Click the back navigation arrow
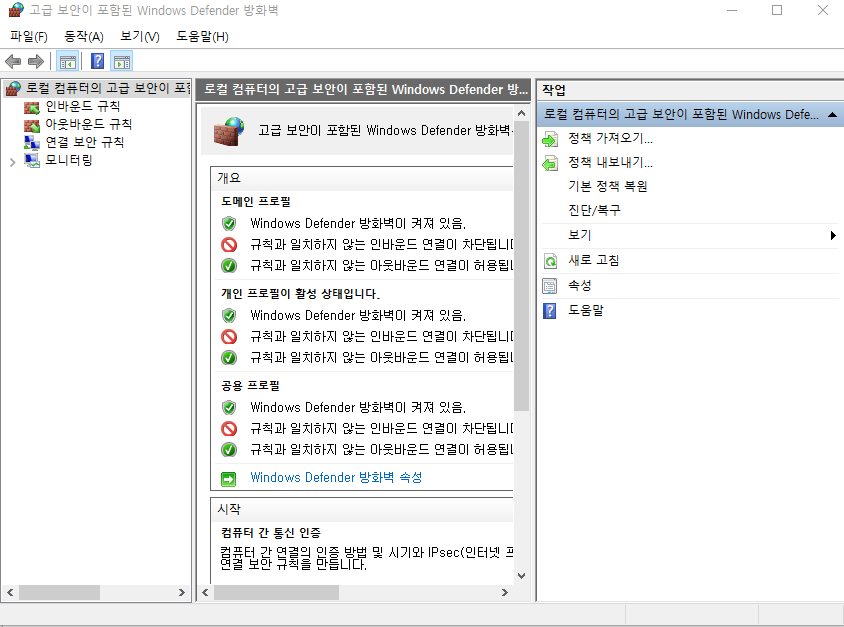Image resolution: width=844 pixels, height=627 pixels. click(x=13, y=60)
